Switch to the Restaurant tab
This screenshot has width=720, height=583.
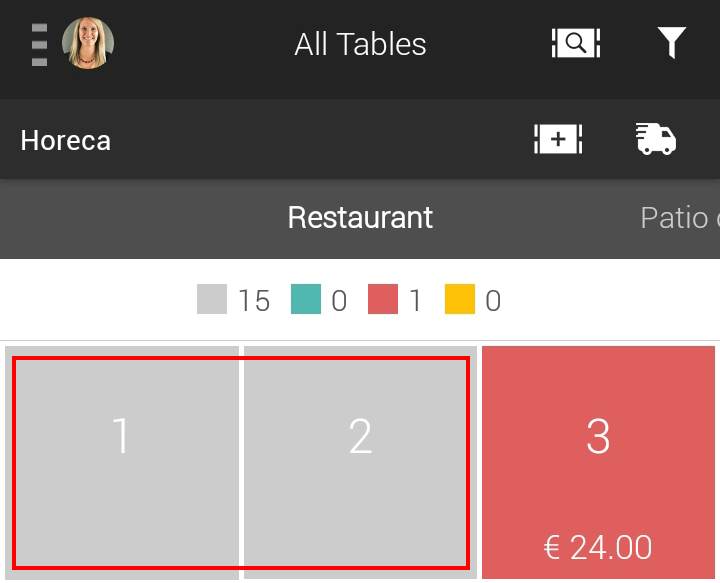(360, 218)
